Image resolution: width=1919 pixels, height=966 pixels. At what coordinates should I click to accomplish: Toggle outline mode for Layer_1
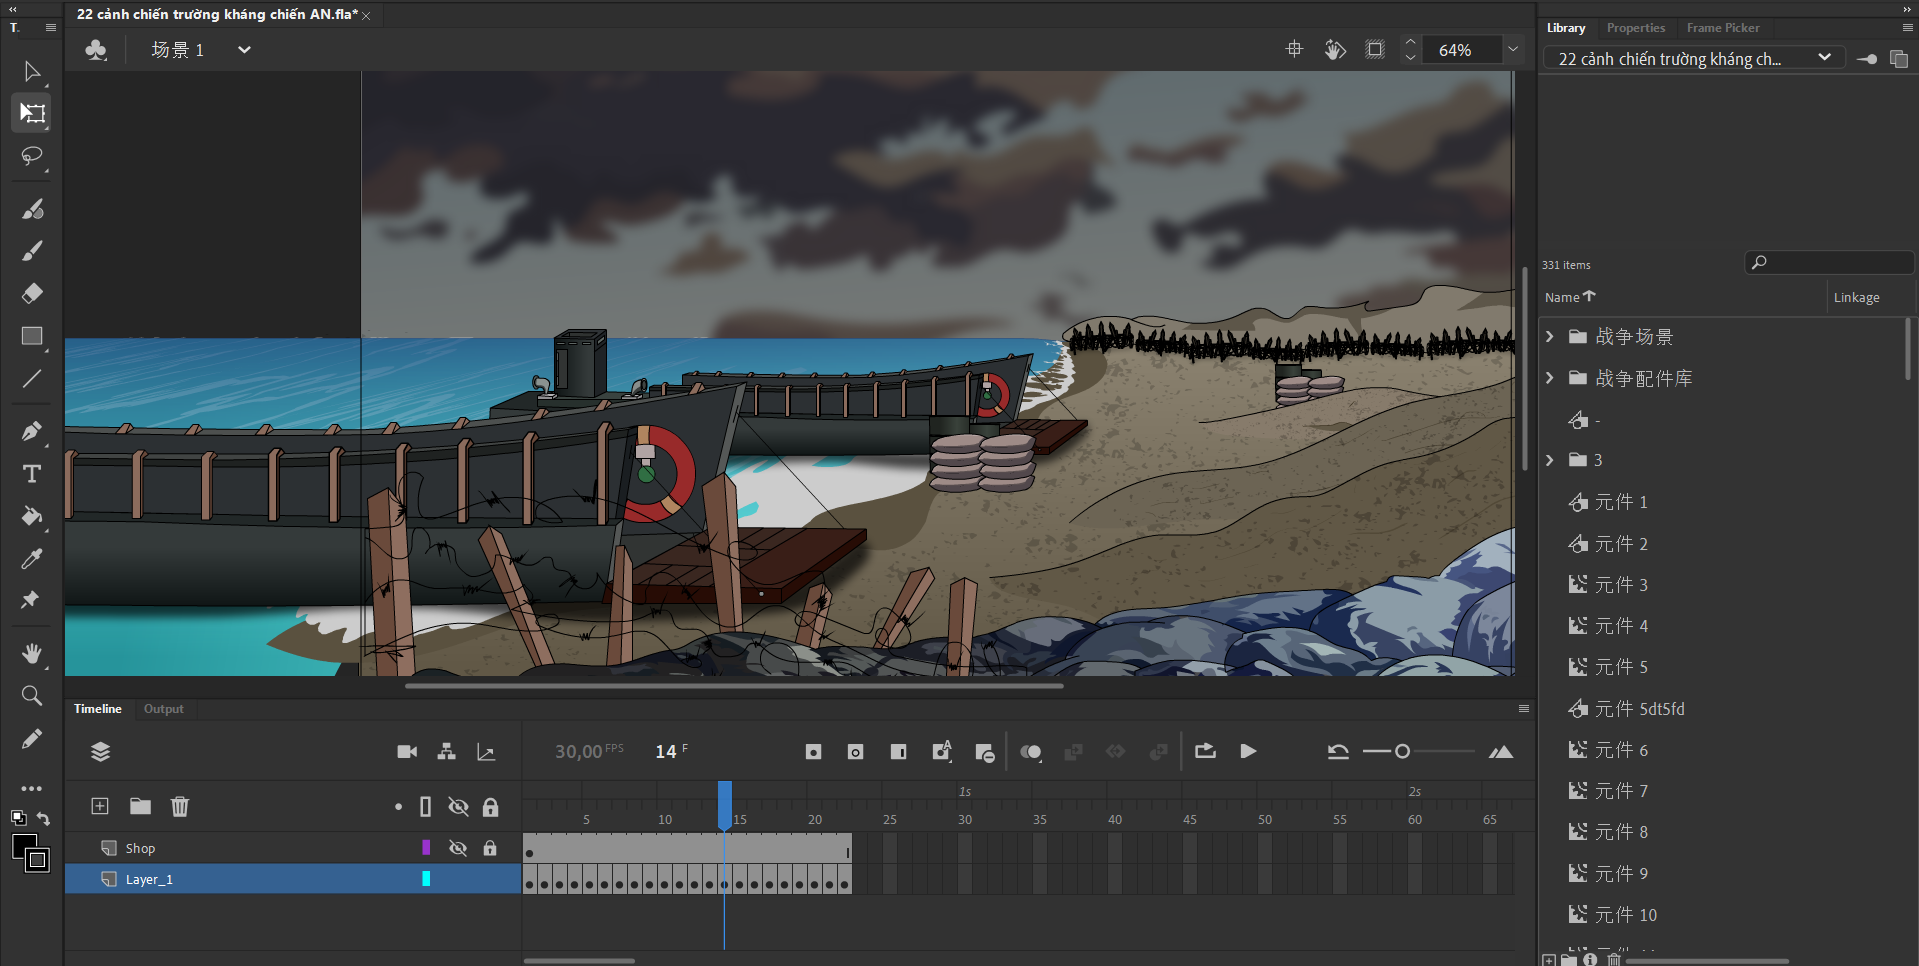pyautogui.click(x=426, y=879)
